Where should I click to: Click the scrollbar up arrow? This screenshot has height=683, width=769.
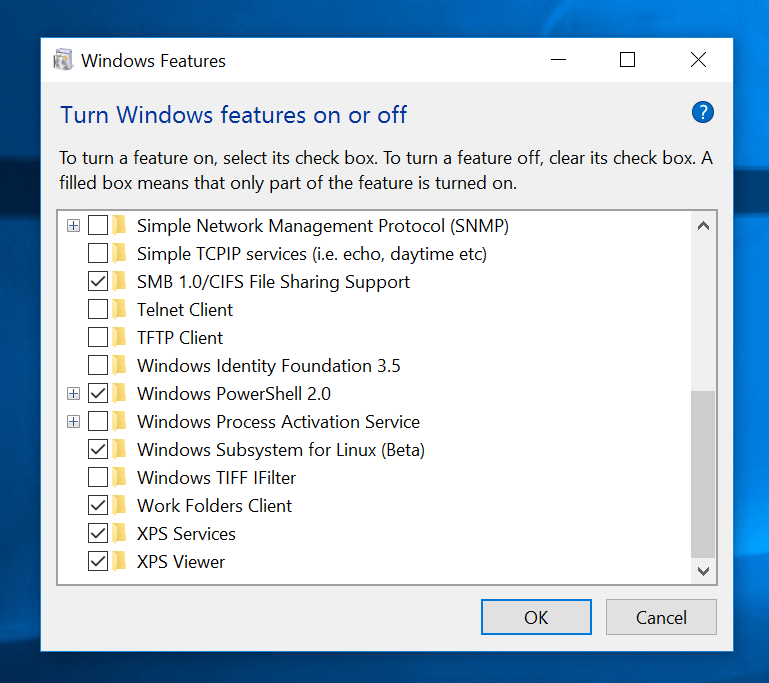pyautogui.click(x=703, y=226)
